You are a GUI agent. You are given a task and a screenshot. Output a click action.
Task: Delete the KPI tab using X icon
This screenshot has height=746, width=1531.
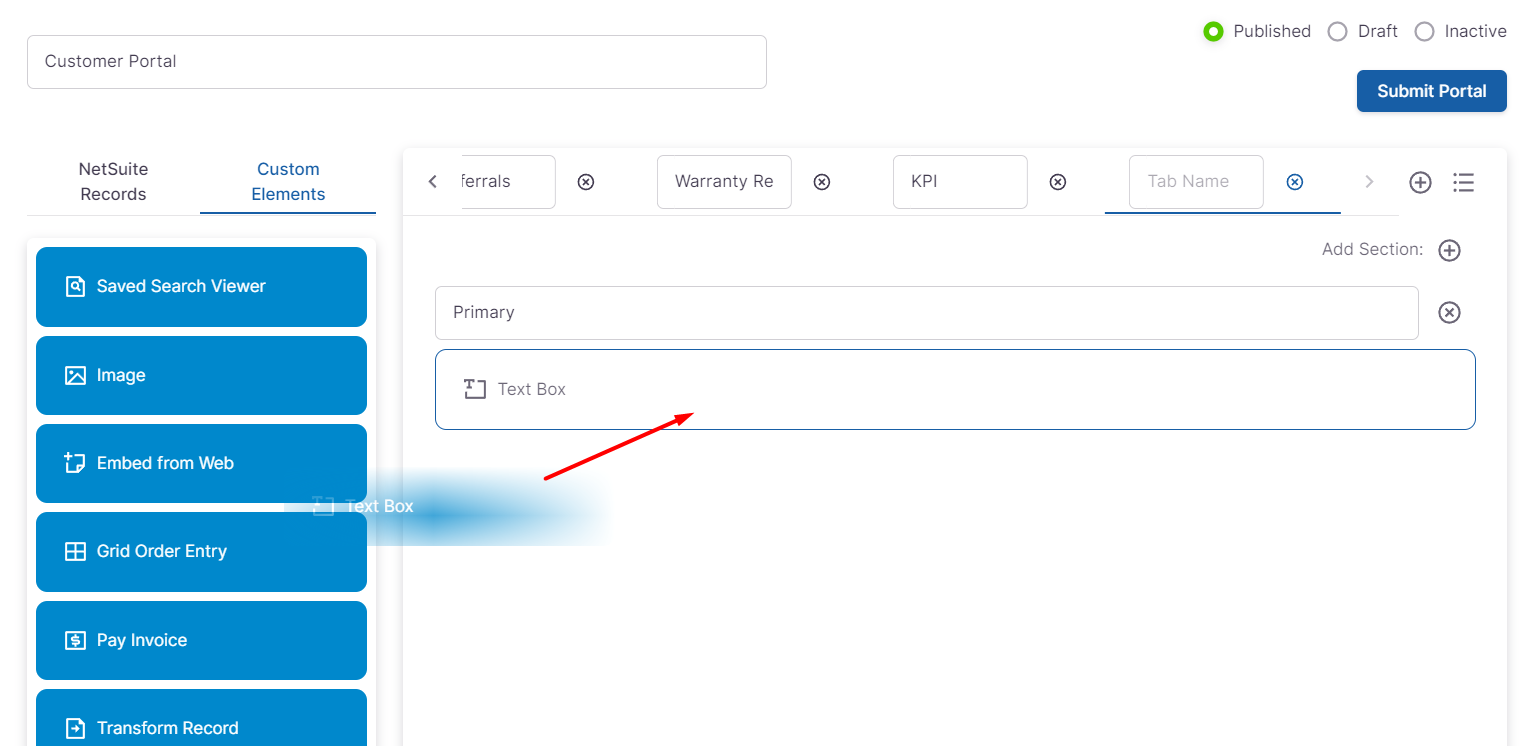pos(1057,182)
